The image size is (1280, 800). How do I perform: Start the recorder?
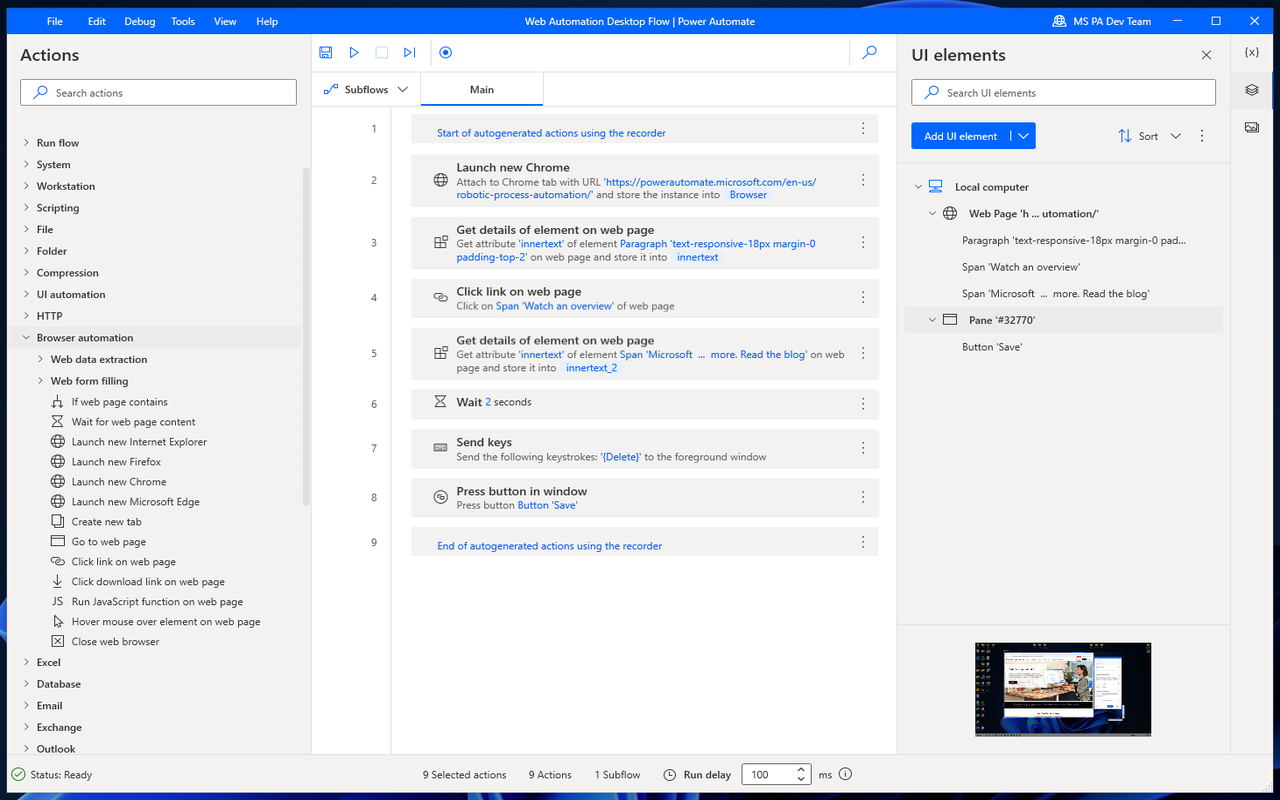click(x=444, y=52)
